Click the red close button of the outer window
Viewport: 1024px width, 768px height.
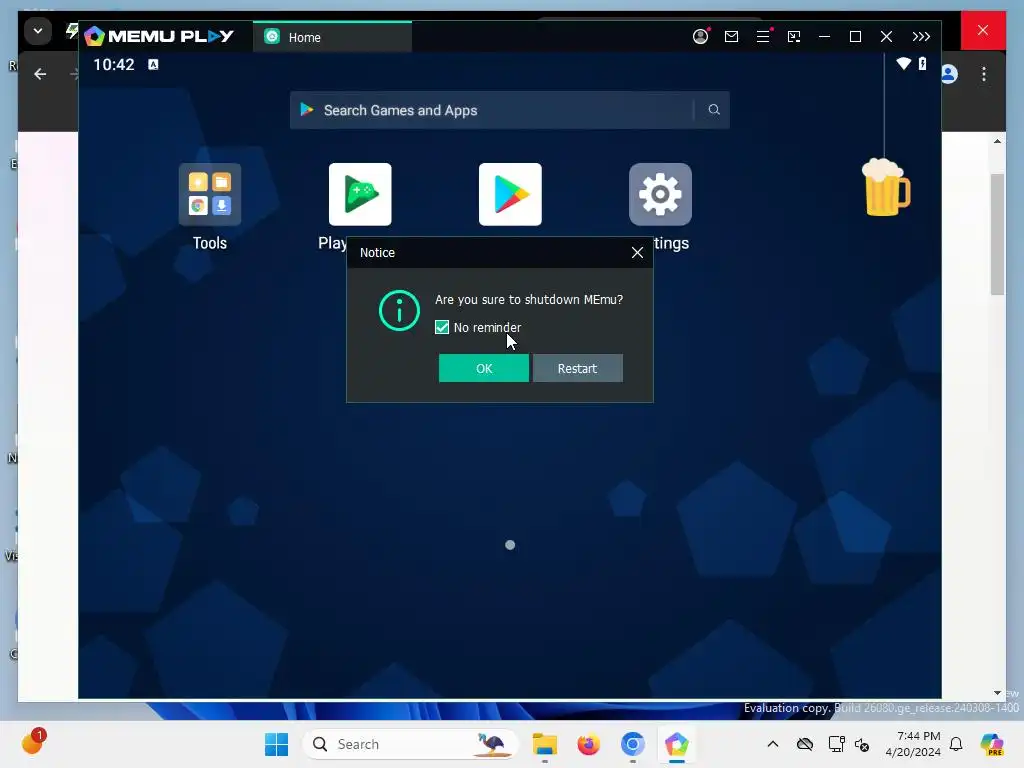point(983,30)
